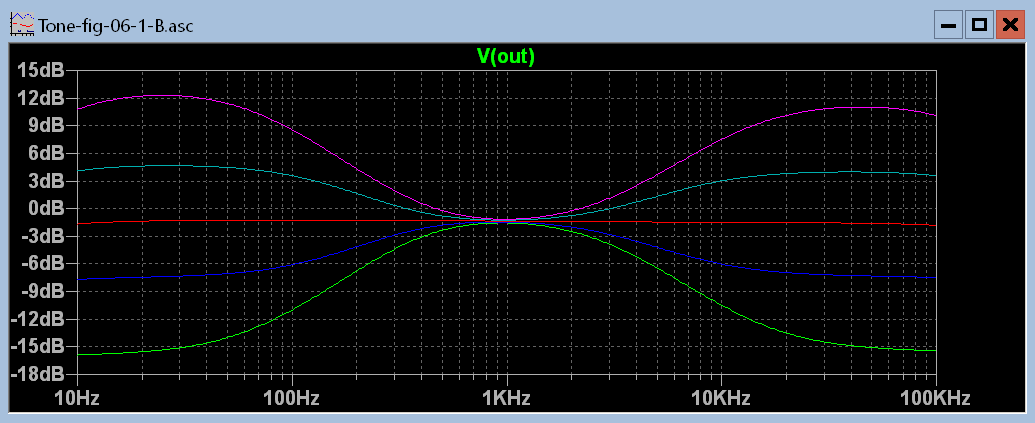Click the -9dB vertical axis label
Image resolution: width=1035 pixels, height=423 pixels.
(x=42, y=291)
